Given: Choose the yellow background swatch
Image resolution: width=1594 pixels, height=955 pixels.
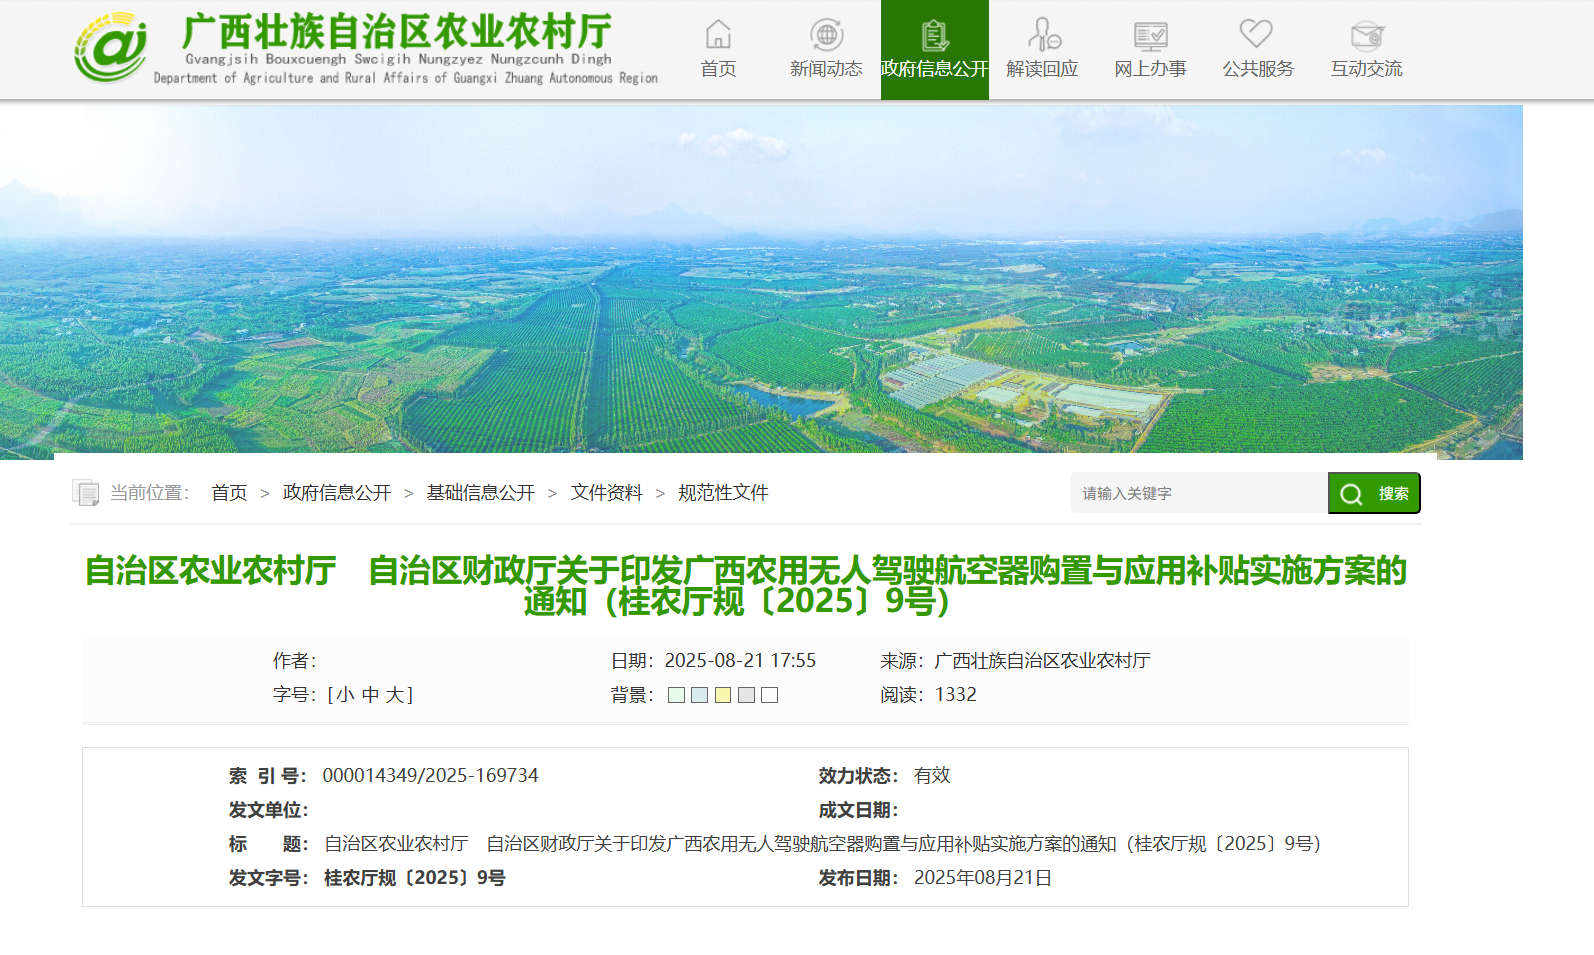Looking at the screenshot, I should click(723, 695).
